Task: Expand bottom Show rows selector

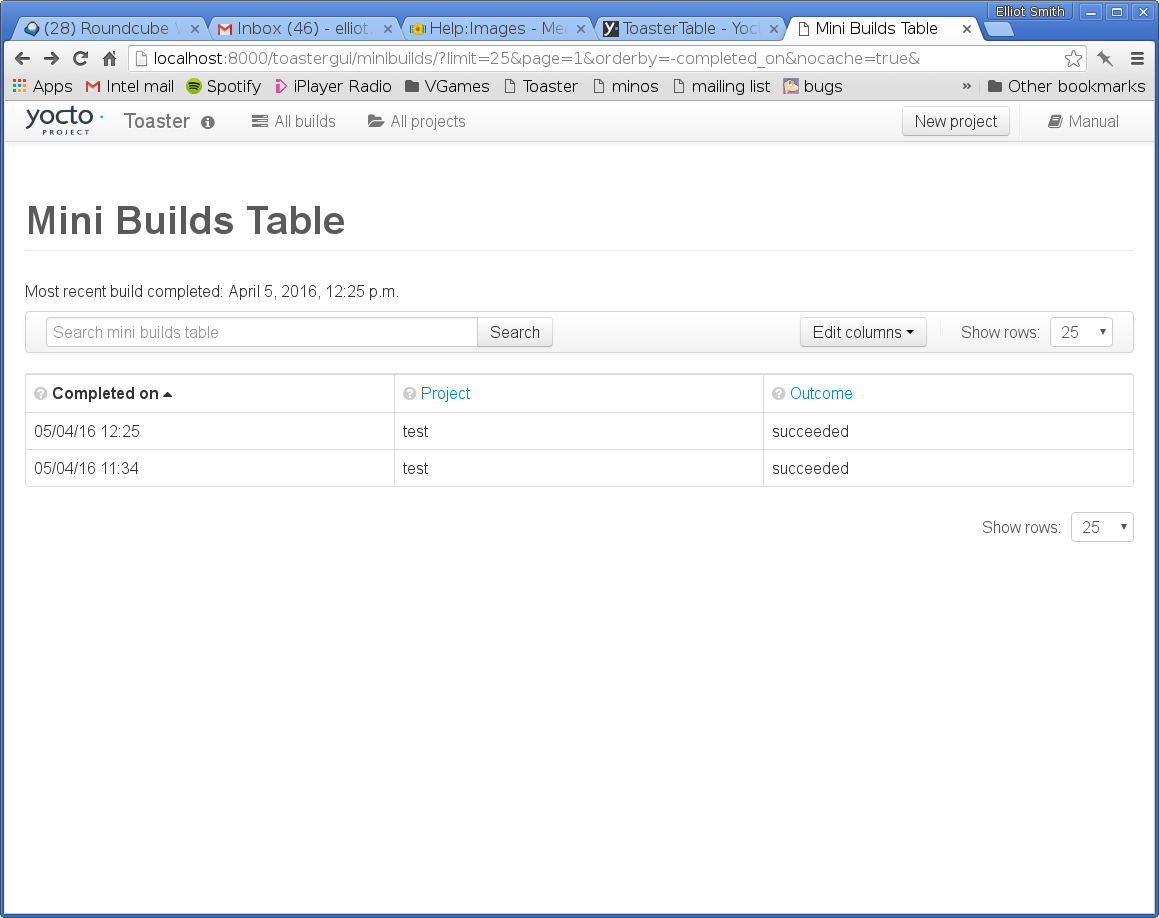Action: [1102, 527]
